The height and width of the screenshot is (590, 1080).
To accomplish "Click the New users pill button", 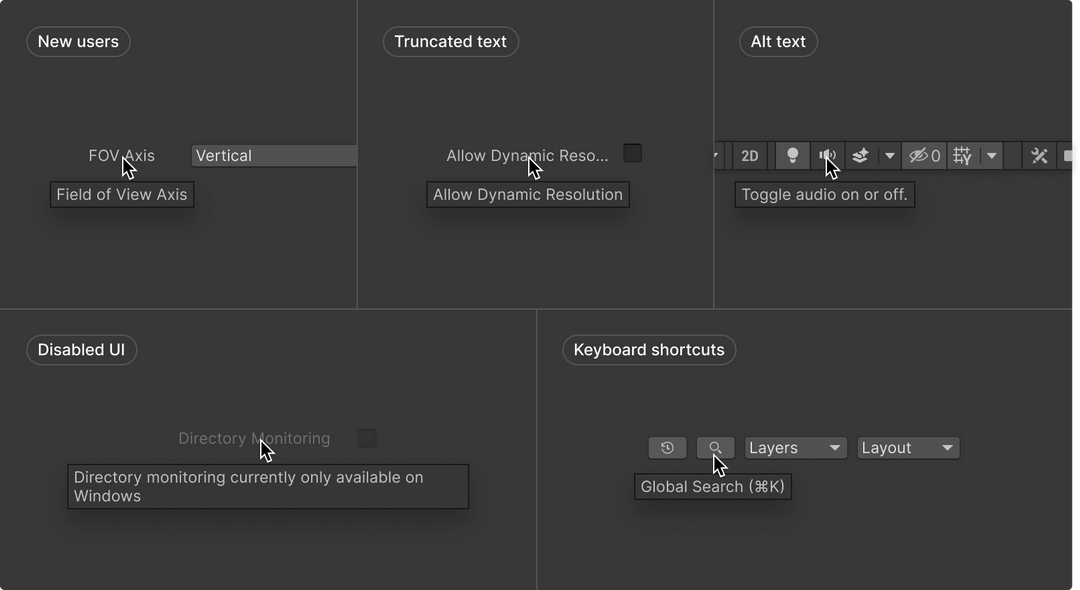I will tap(78, 41).
